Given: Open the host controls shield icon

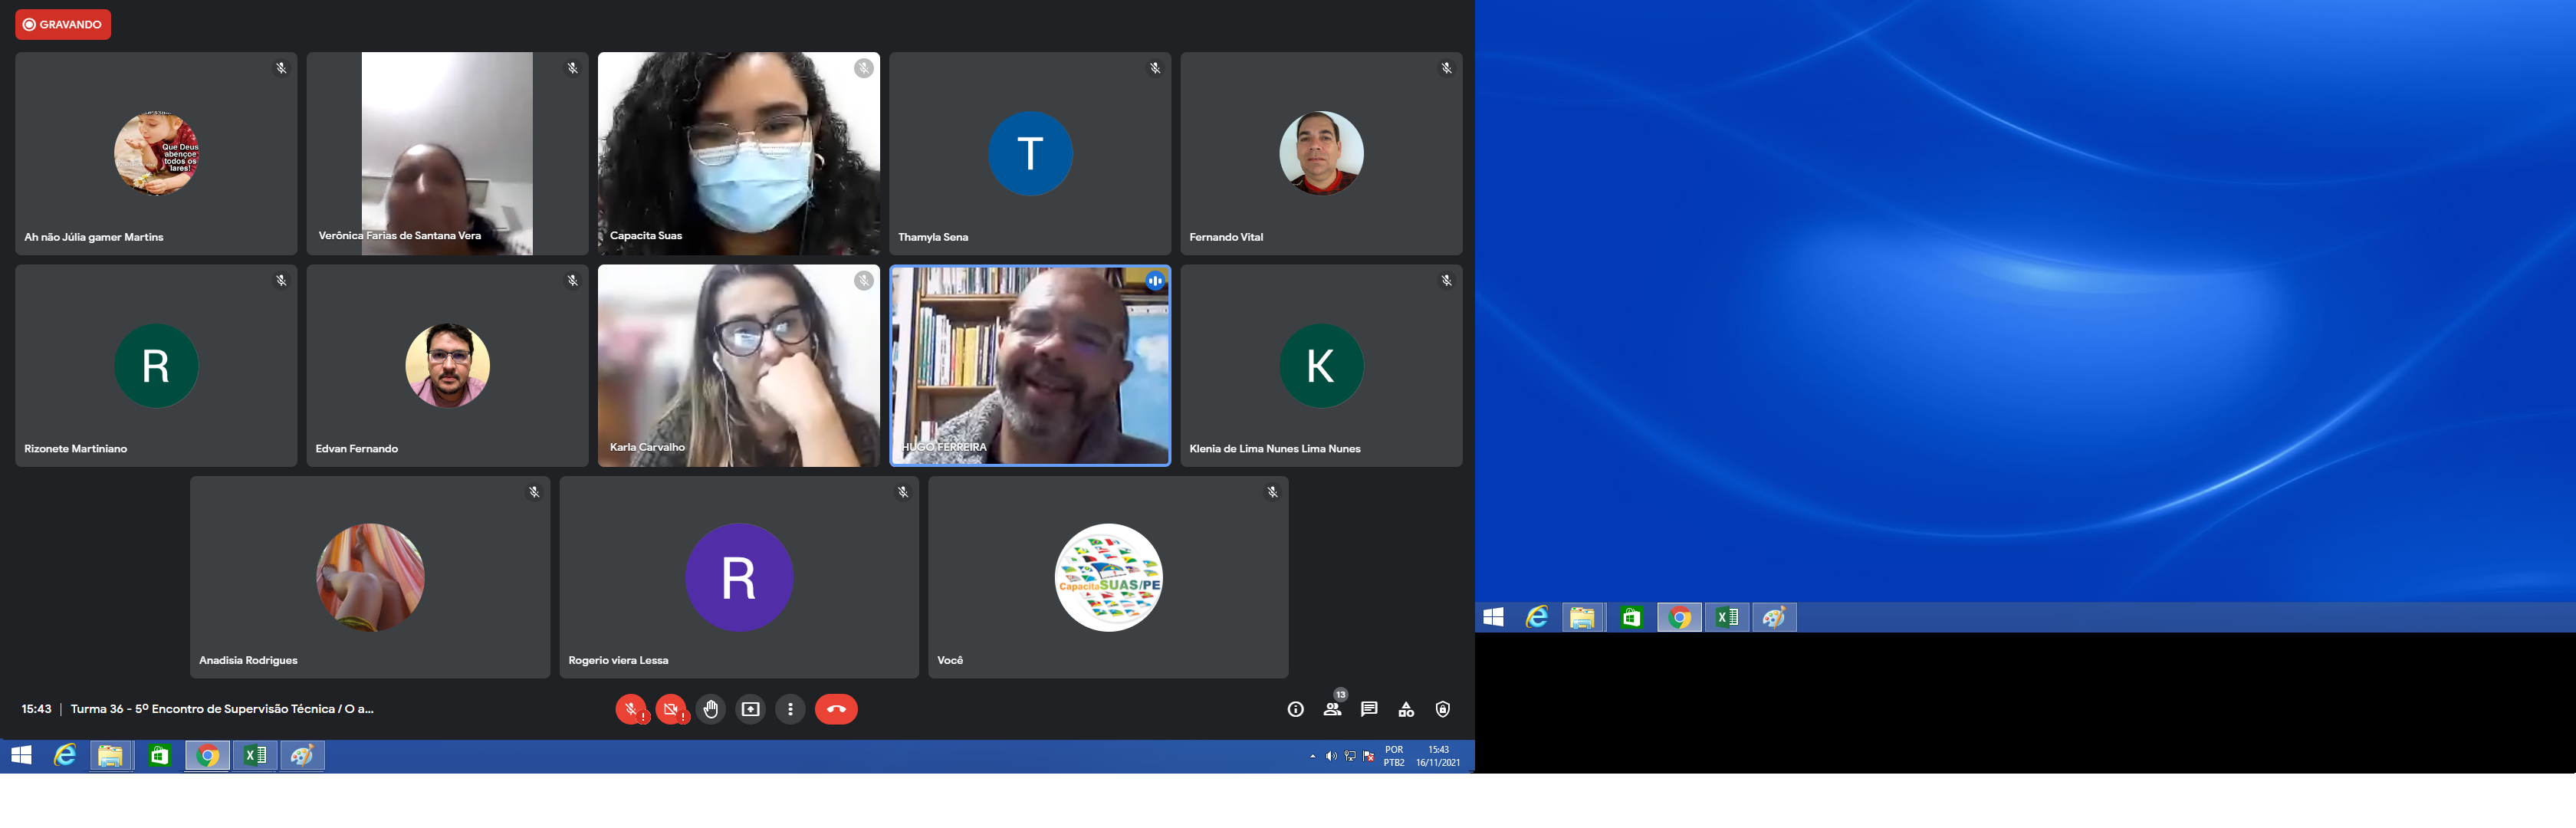Looking at the screenshot, I should click(1442, 709).
